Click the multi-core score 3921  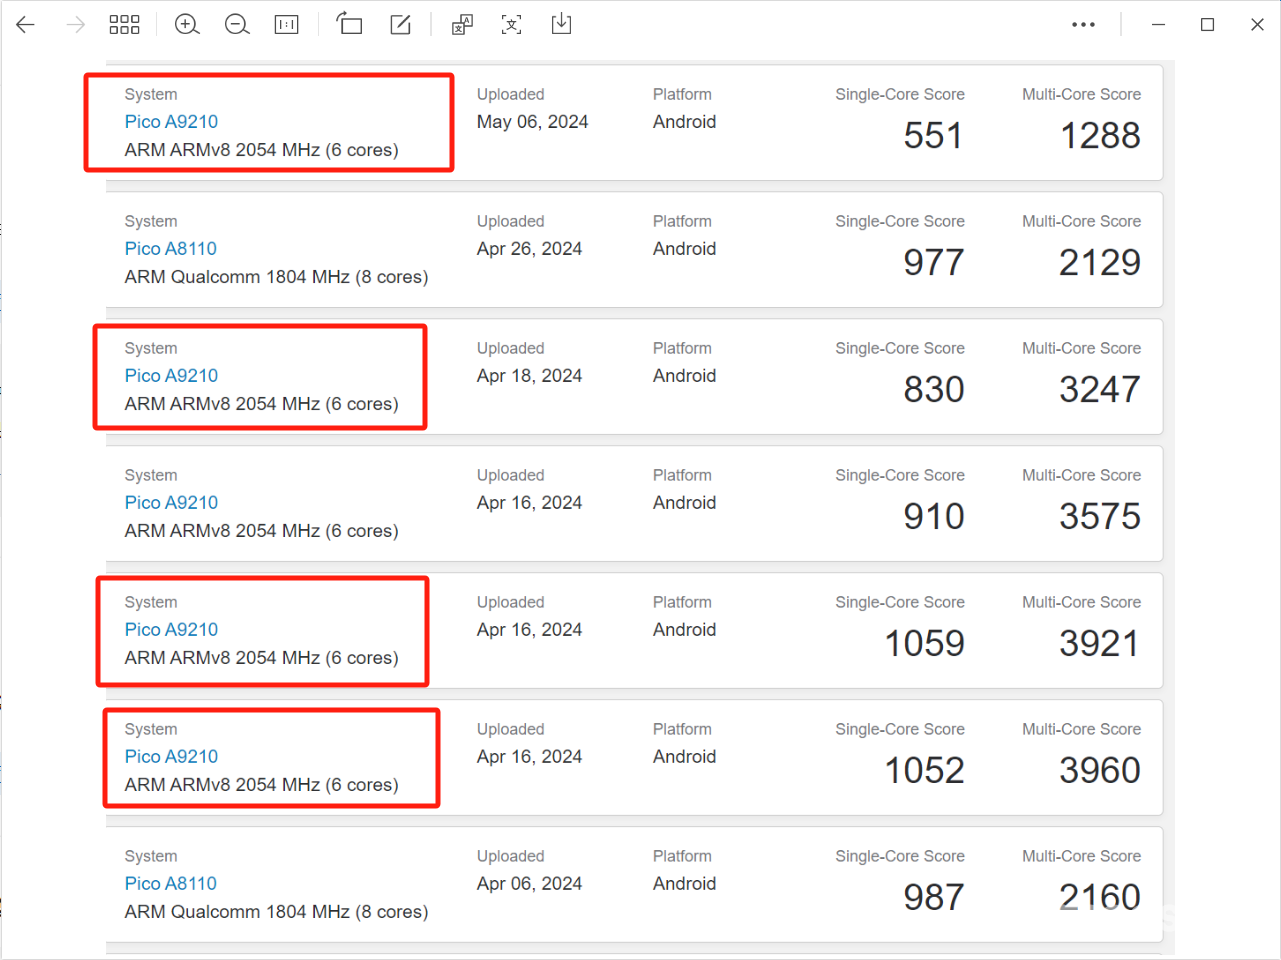[x=1099, y=644]
